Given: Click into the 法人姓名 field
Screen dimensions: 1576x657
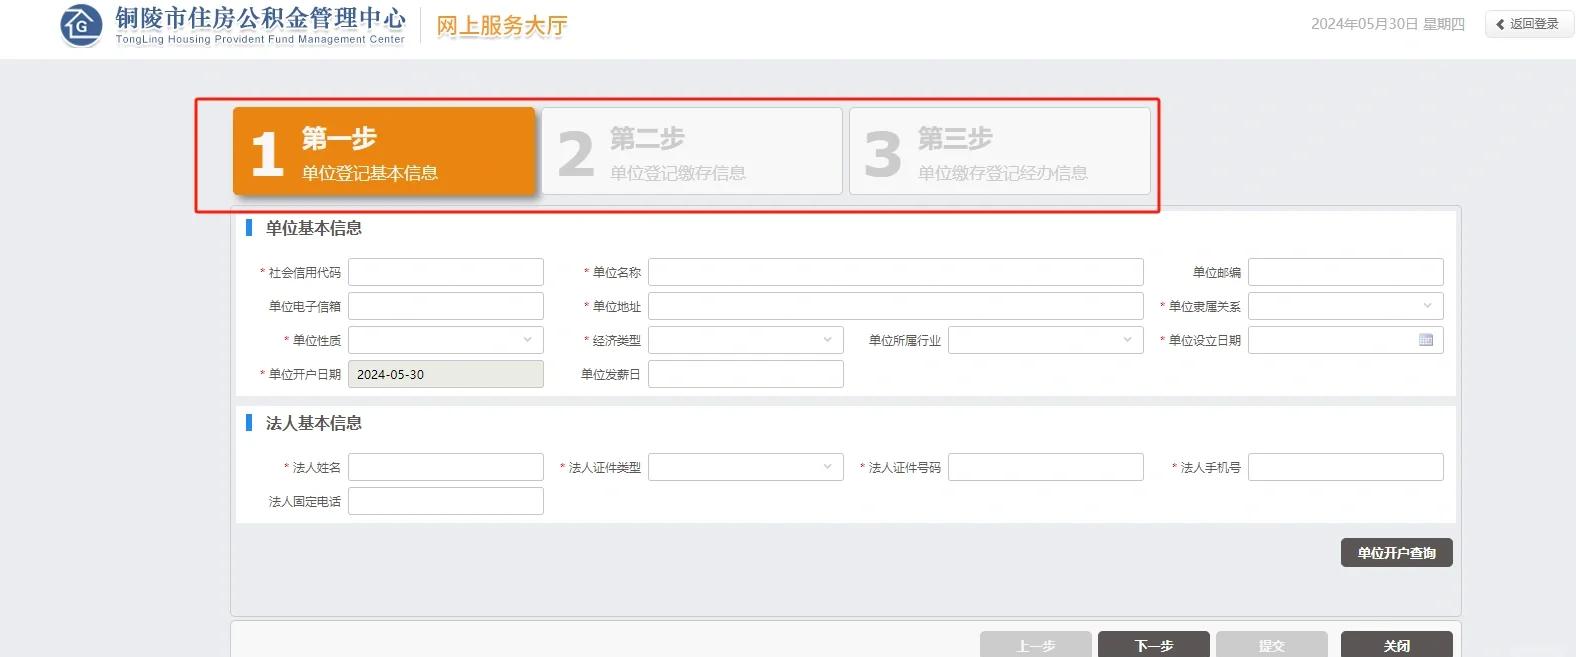Looking at the screenshot, I should (x=446, y=467).
